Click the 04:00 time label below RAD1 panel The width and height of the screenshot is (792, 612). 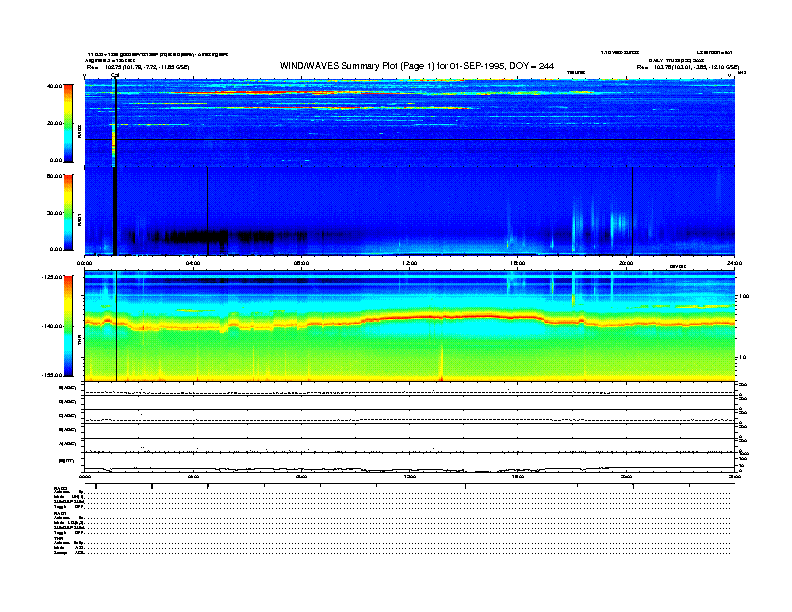193,263
